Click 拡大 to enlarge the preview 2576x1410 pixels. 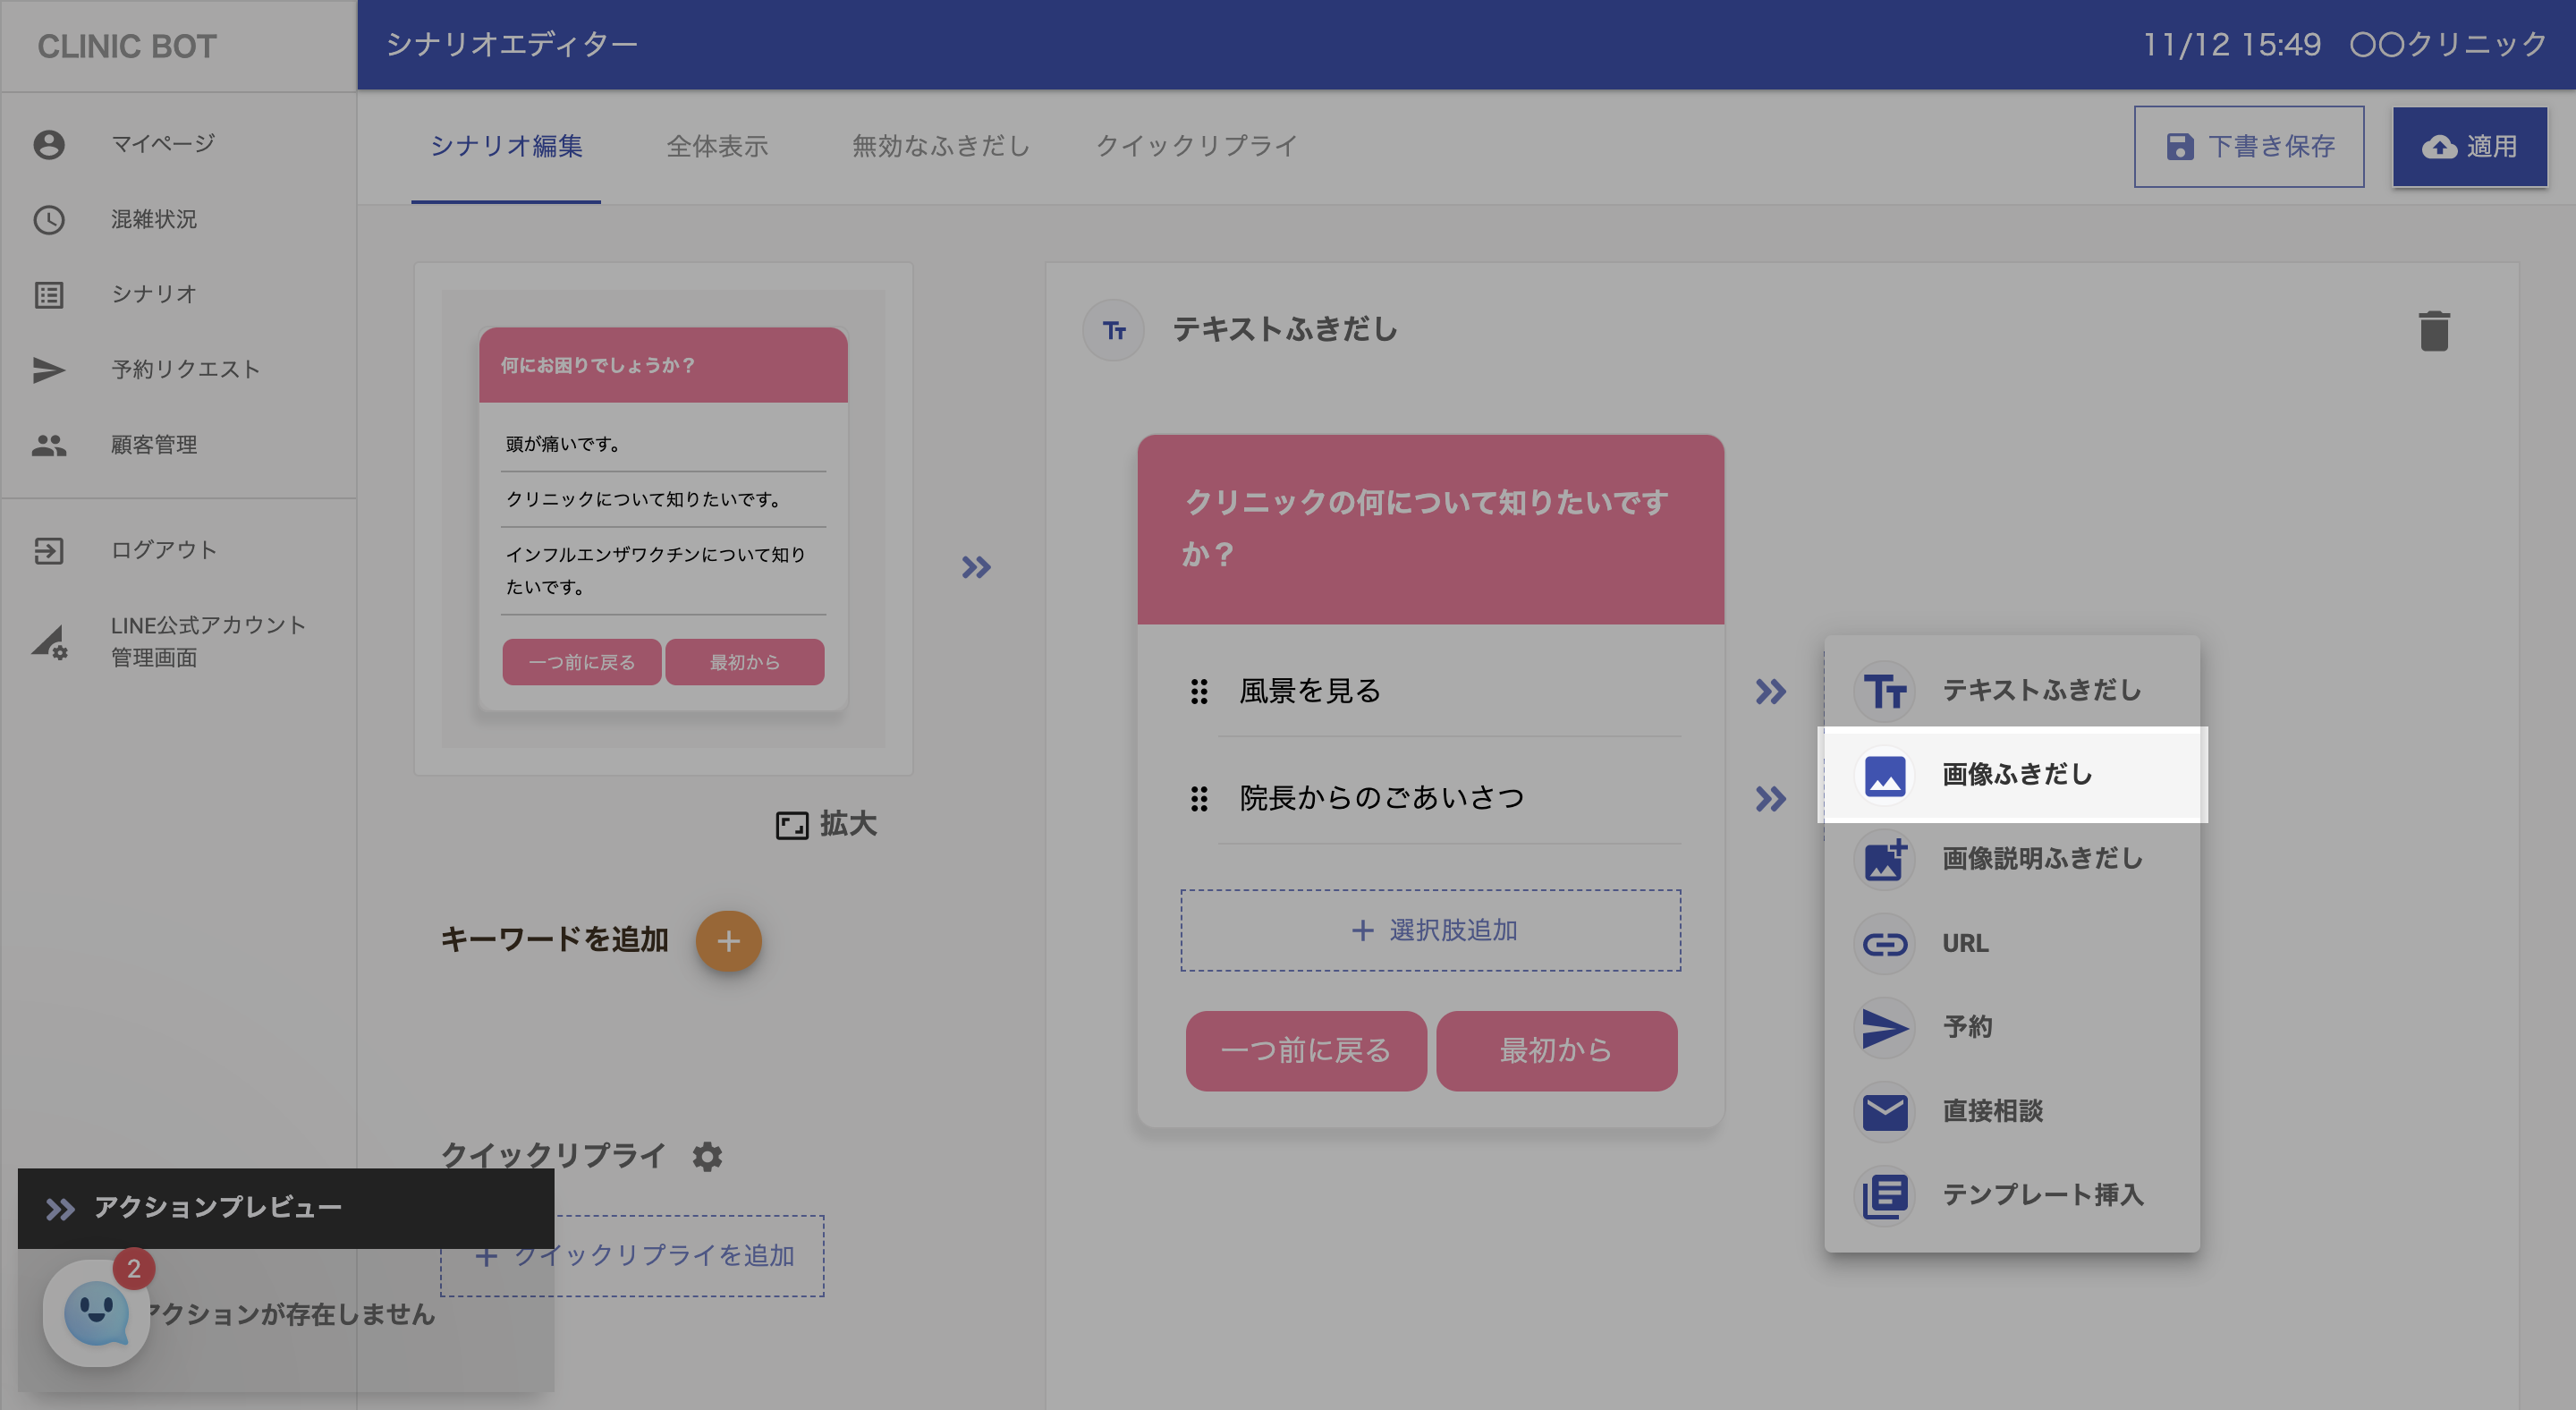(x=826, y=824)
